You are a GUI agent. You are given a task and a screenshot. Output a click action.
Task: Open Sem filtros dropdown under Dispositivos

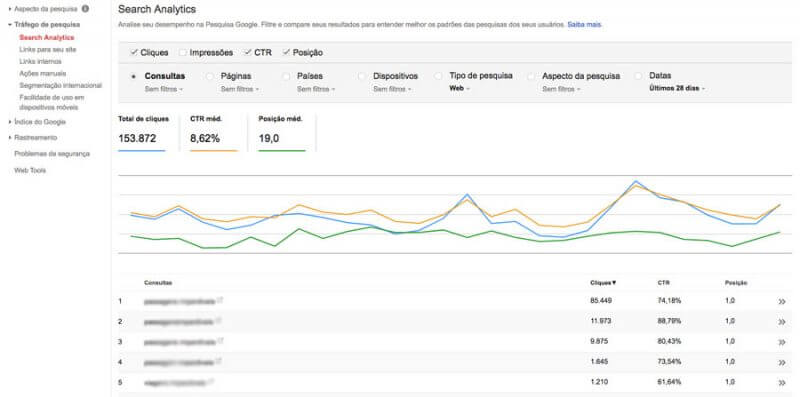392,89
